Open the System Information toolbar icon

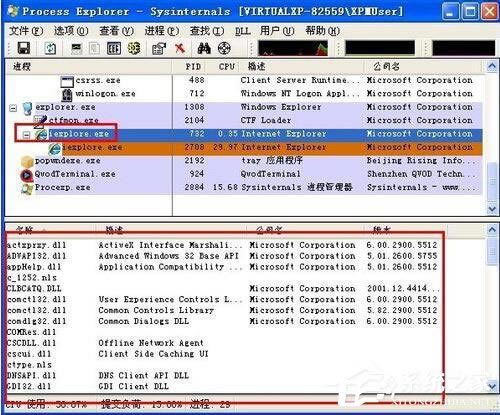point(76,49)
